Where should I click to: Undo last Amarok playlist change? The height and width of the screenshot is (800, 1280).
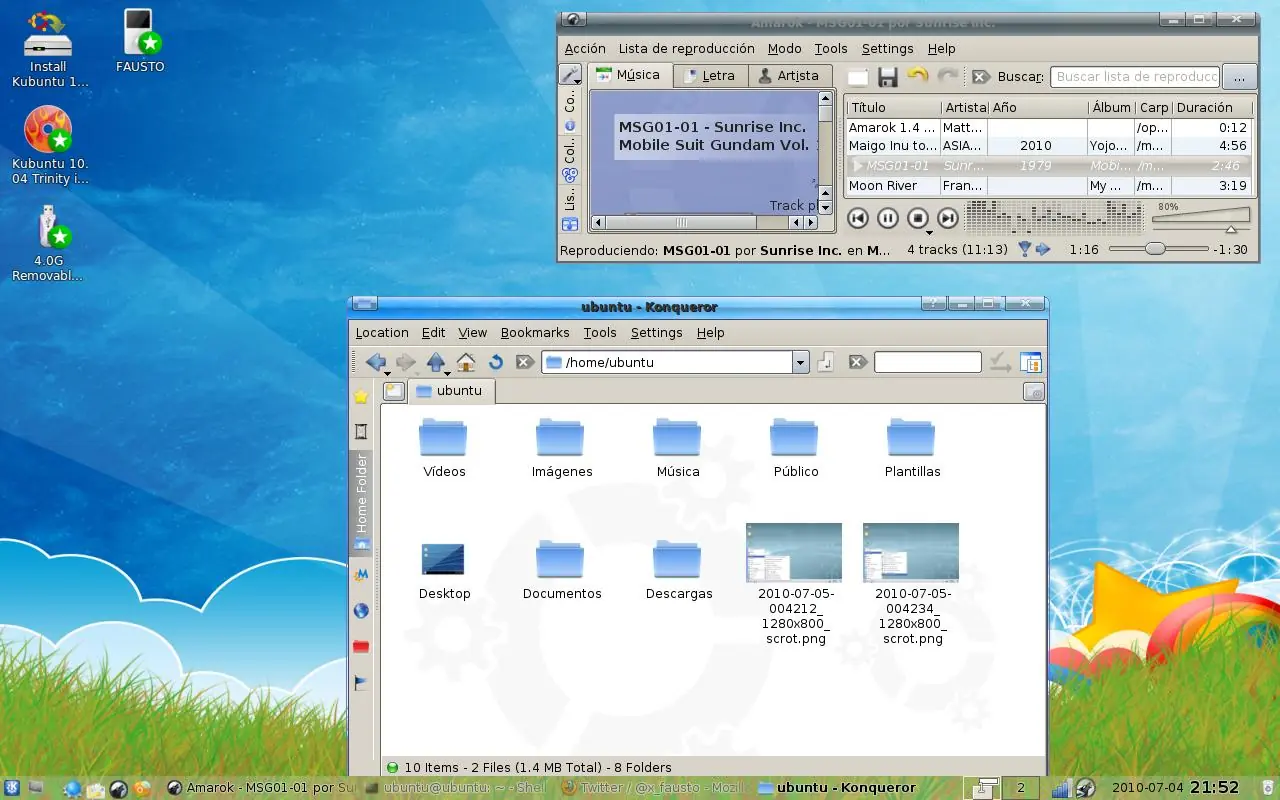(x=917, y=76)
